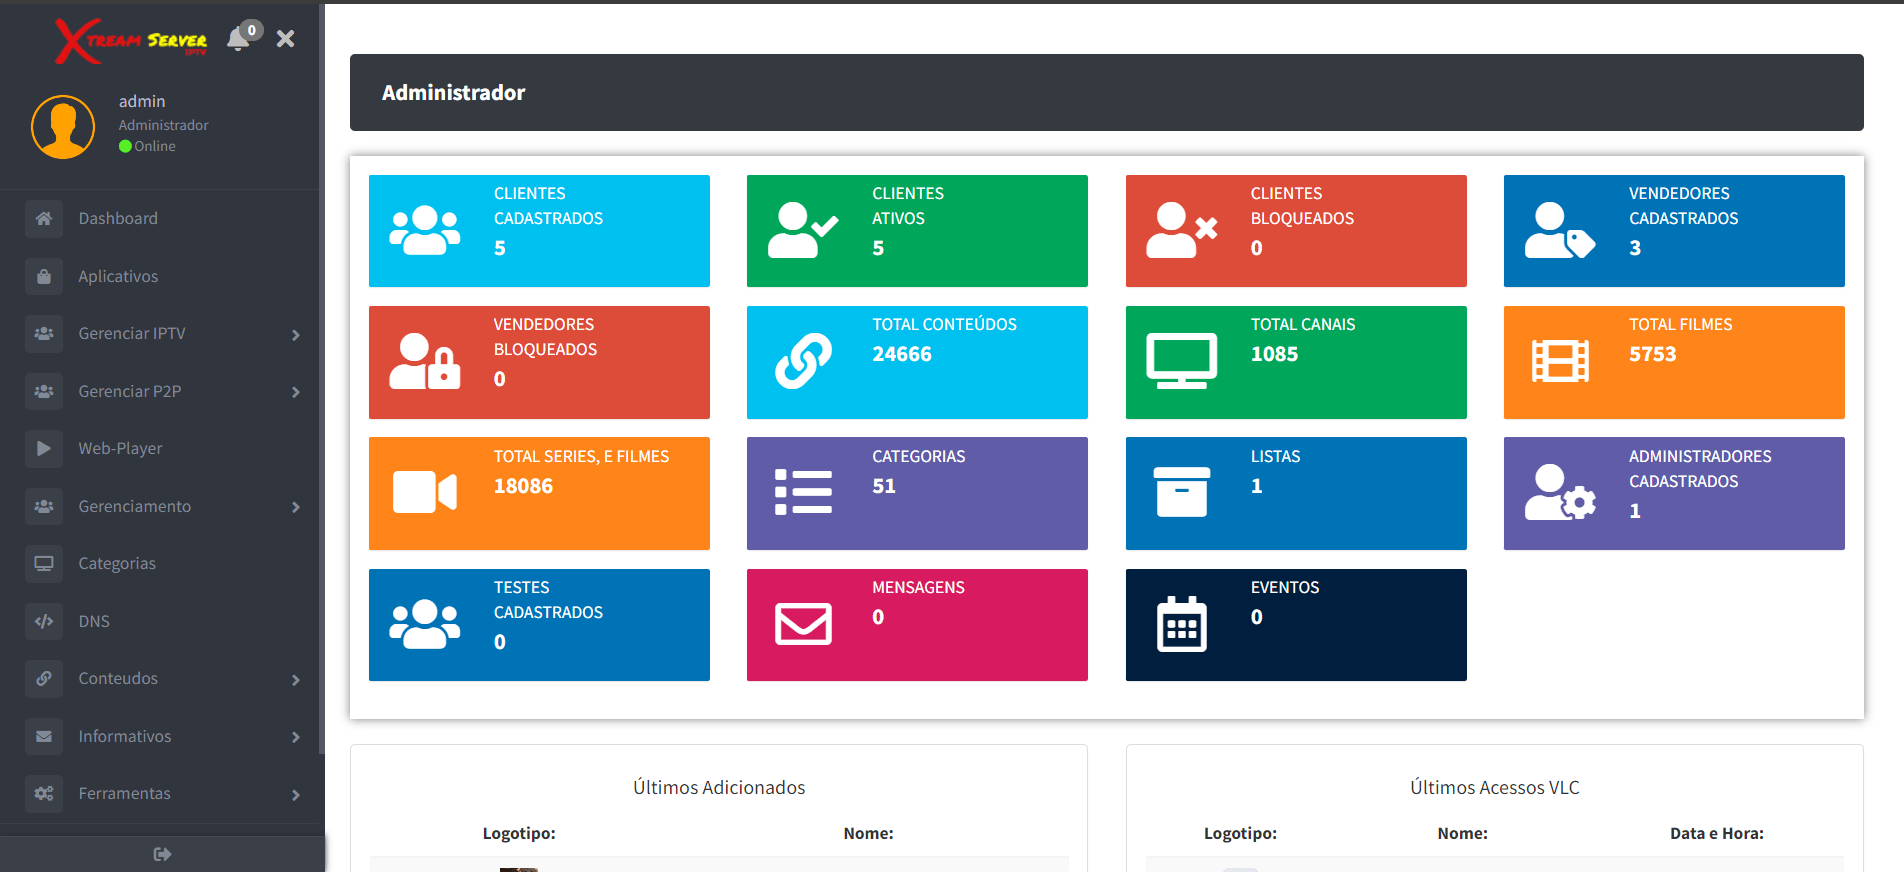Click the Aplicativos bag icon

pyautogui.click(x=44, y=277)
